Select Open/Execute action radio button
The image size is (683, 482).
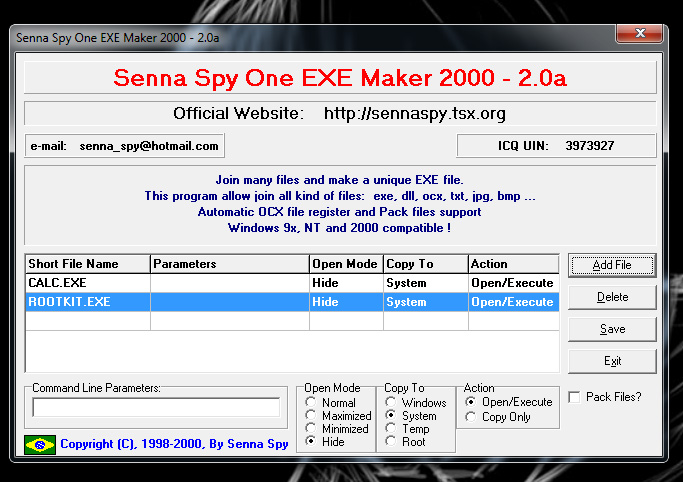[x=472, y=402]
